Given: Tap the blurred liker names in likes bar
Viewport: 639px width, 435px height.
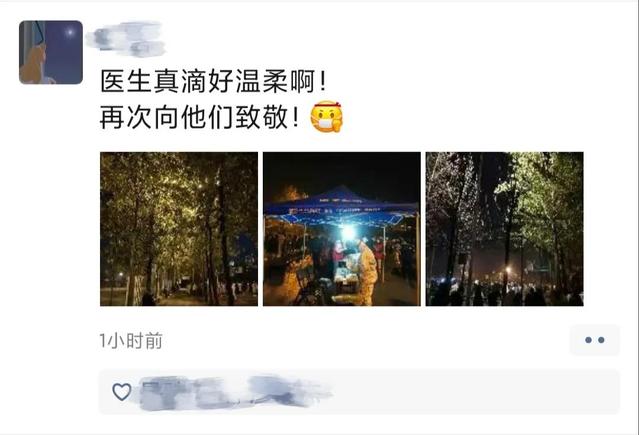Looking at the screenshot, I should pyautogui.click(x=236, y=393).
